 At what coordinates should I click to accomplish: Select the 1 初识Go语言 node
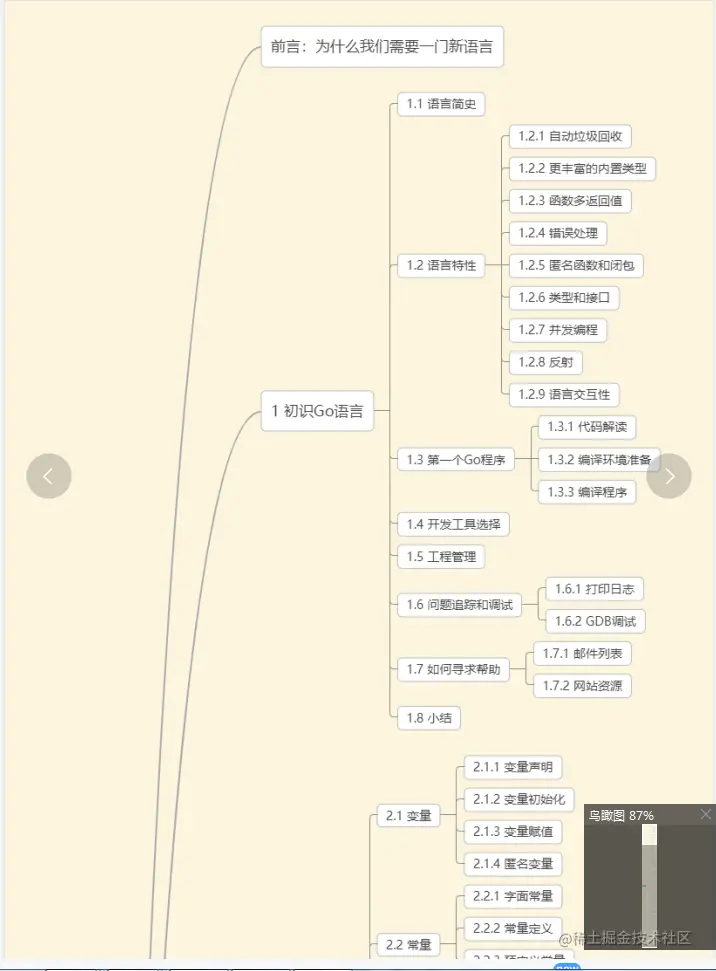[317, 411]
